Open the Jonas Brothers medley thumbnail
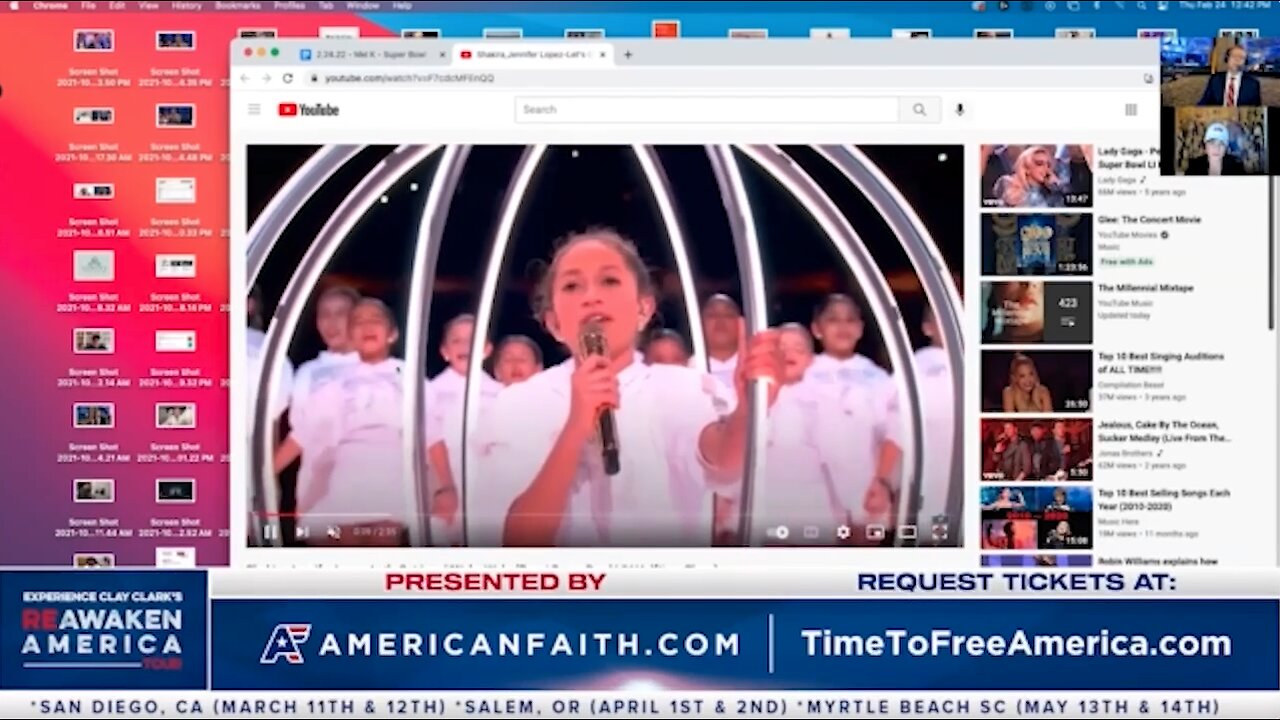This screenshot has height=720, width=1280. (x=1036, y=449)
